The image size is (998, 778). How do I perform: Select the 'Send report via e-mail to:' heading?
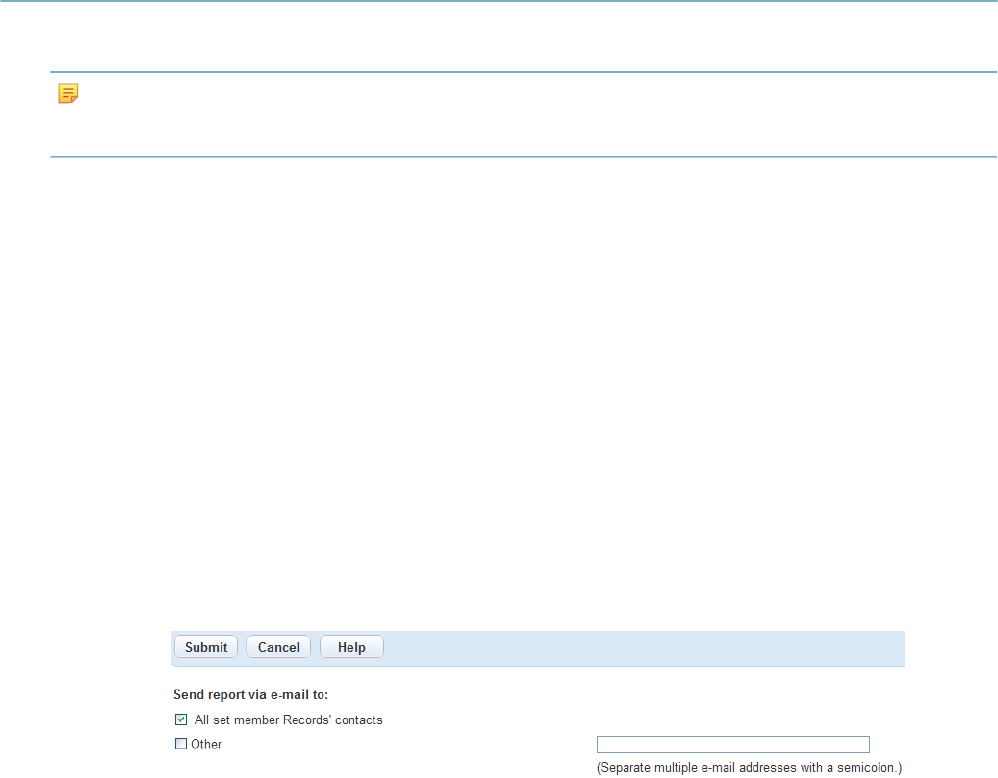pos(251,695)
